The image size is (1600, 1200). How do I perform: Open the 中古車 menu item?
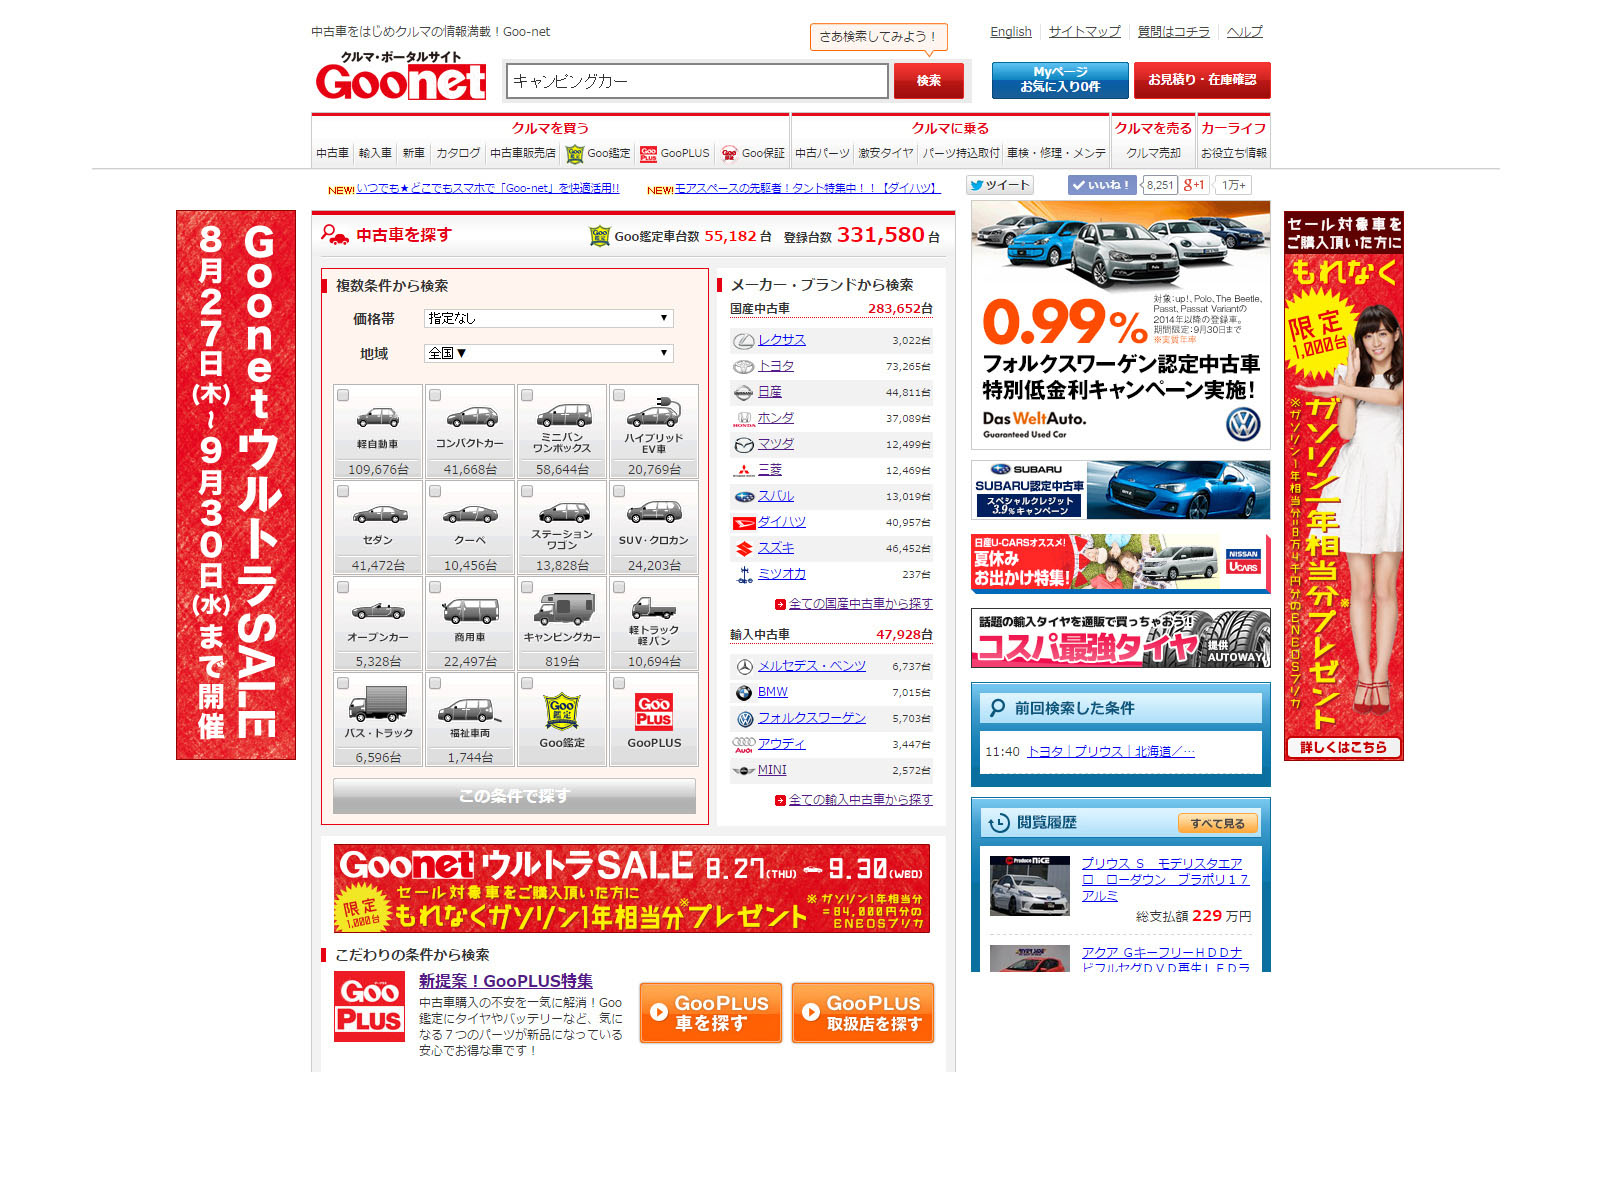(x=333, y=153)
